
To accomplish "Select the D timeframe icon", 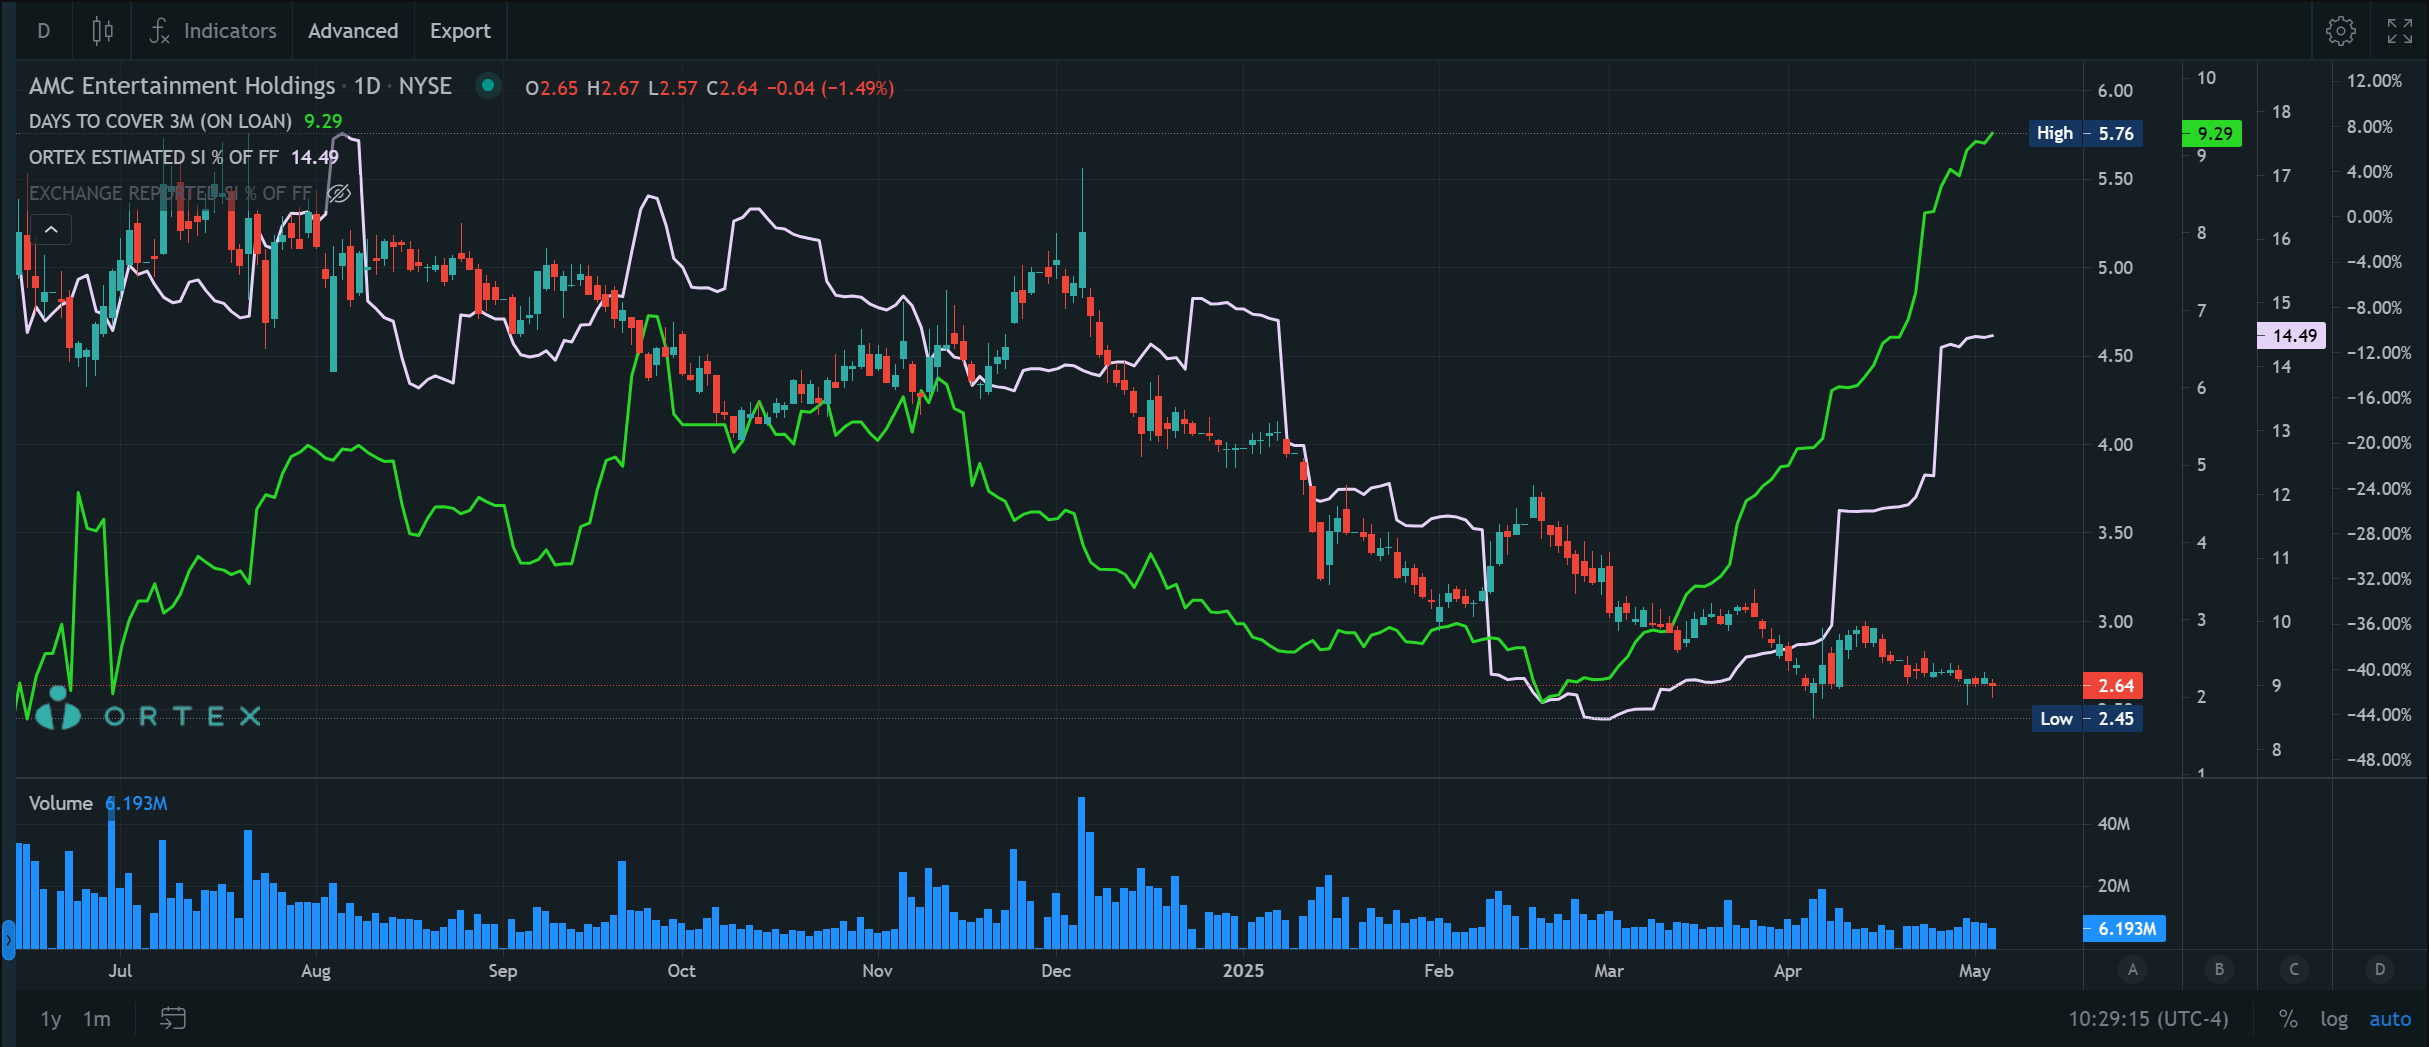I will 43,31.
